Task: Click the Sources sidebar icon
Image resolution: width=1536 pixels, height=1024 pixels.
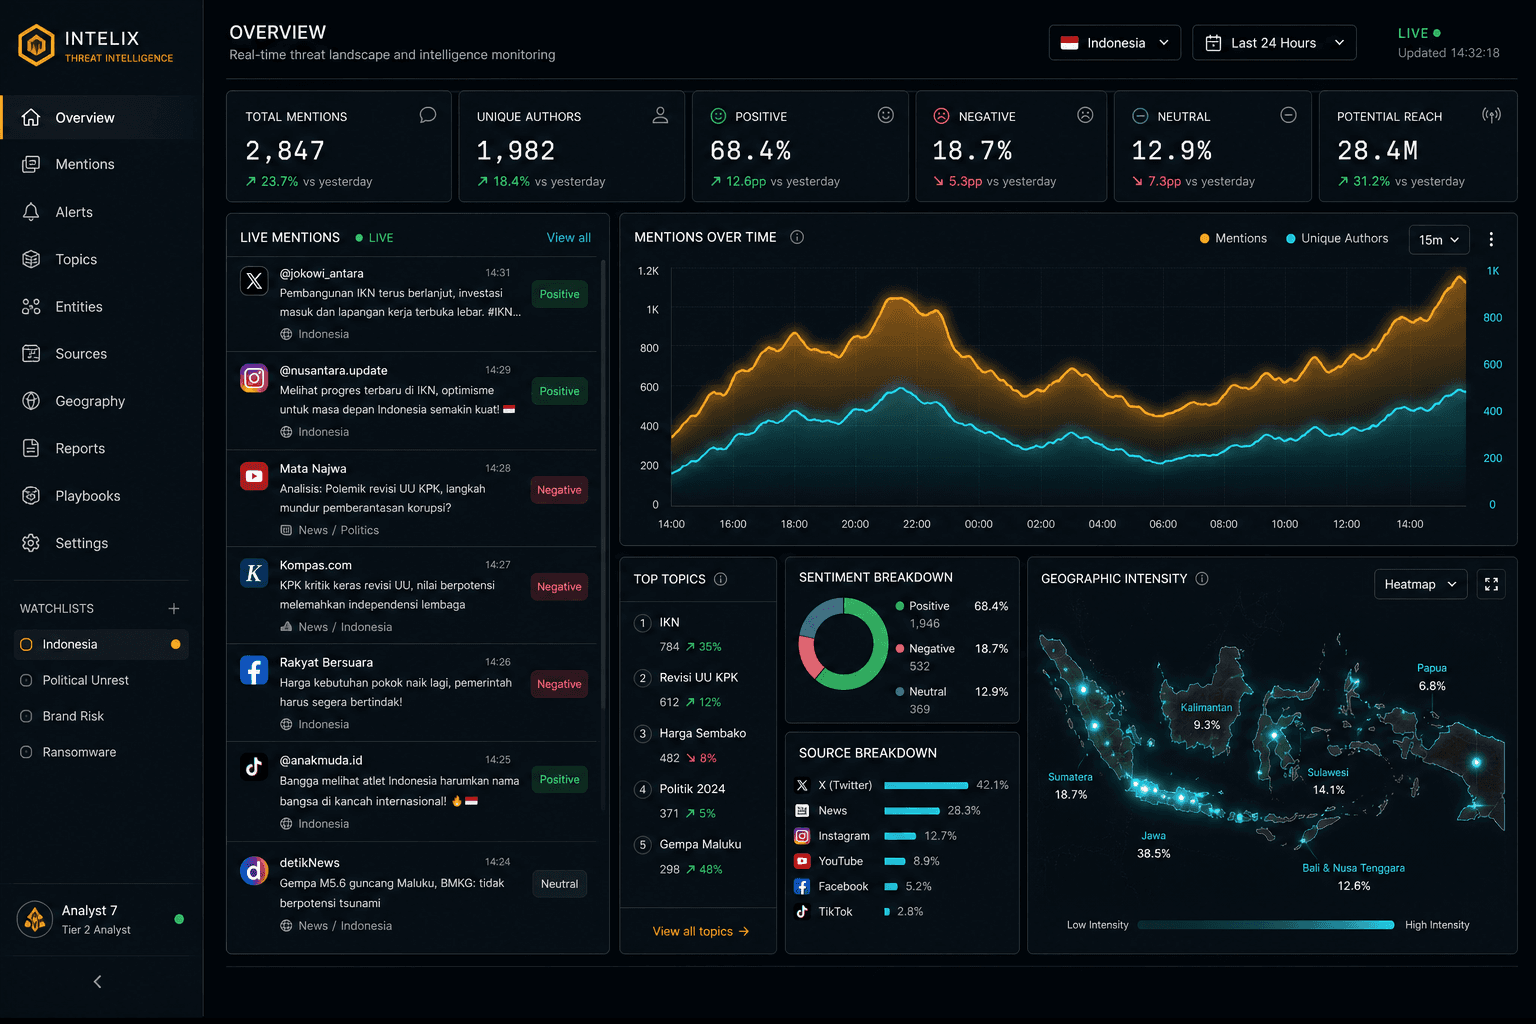Action: point(31,353)
